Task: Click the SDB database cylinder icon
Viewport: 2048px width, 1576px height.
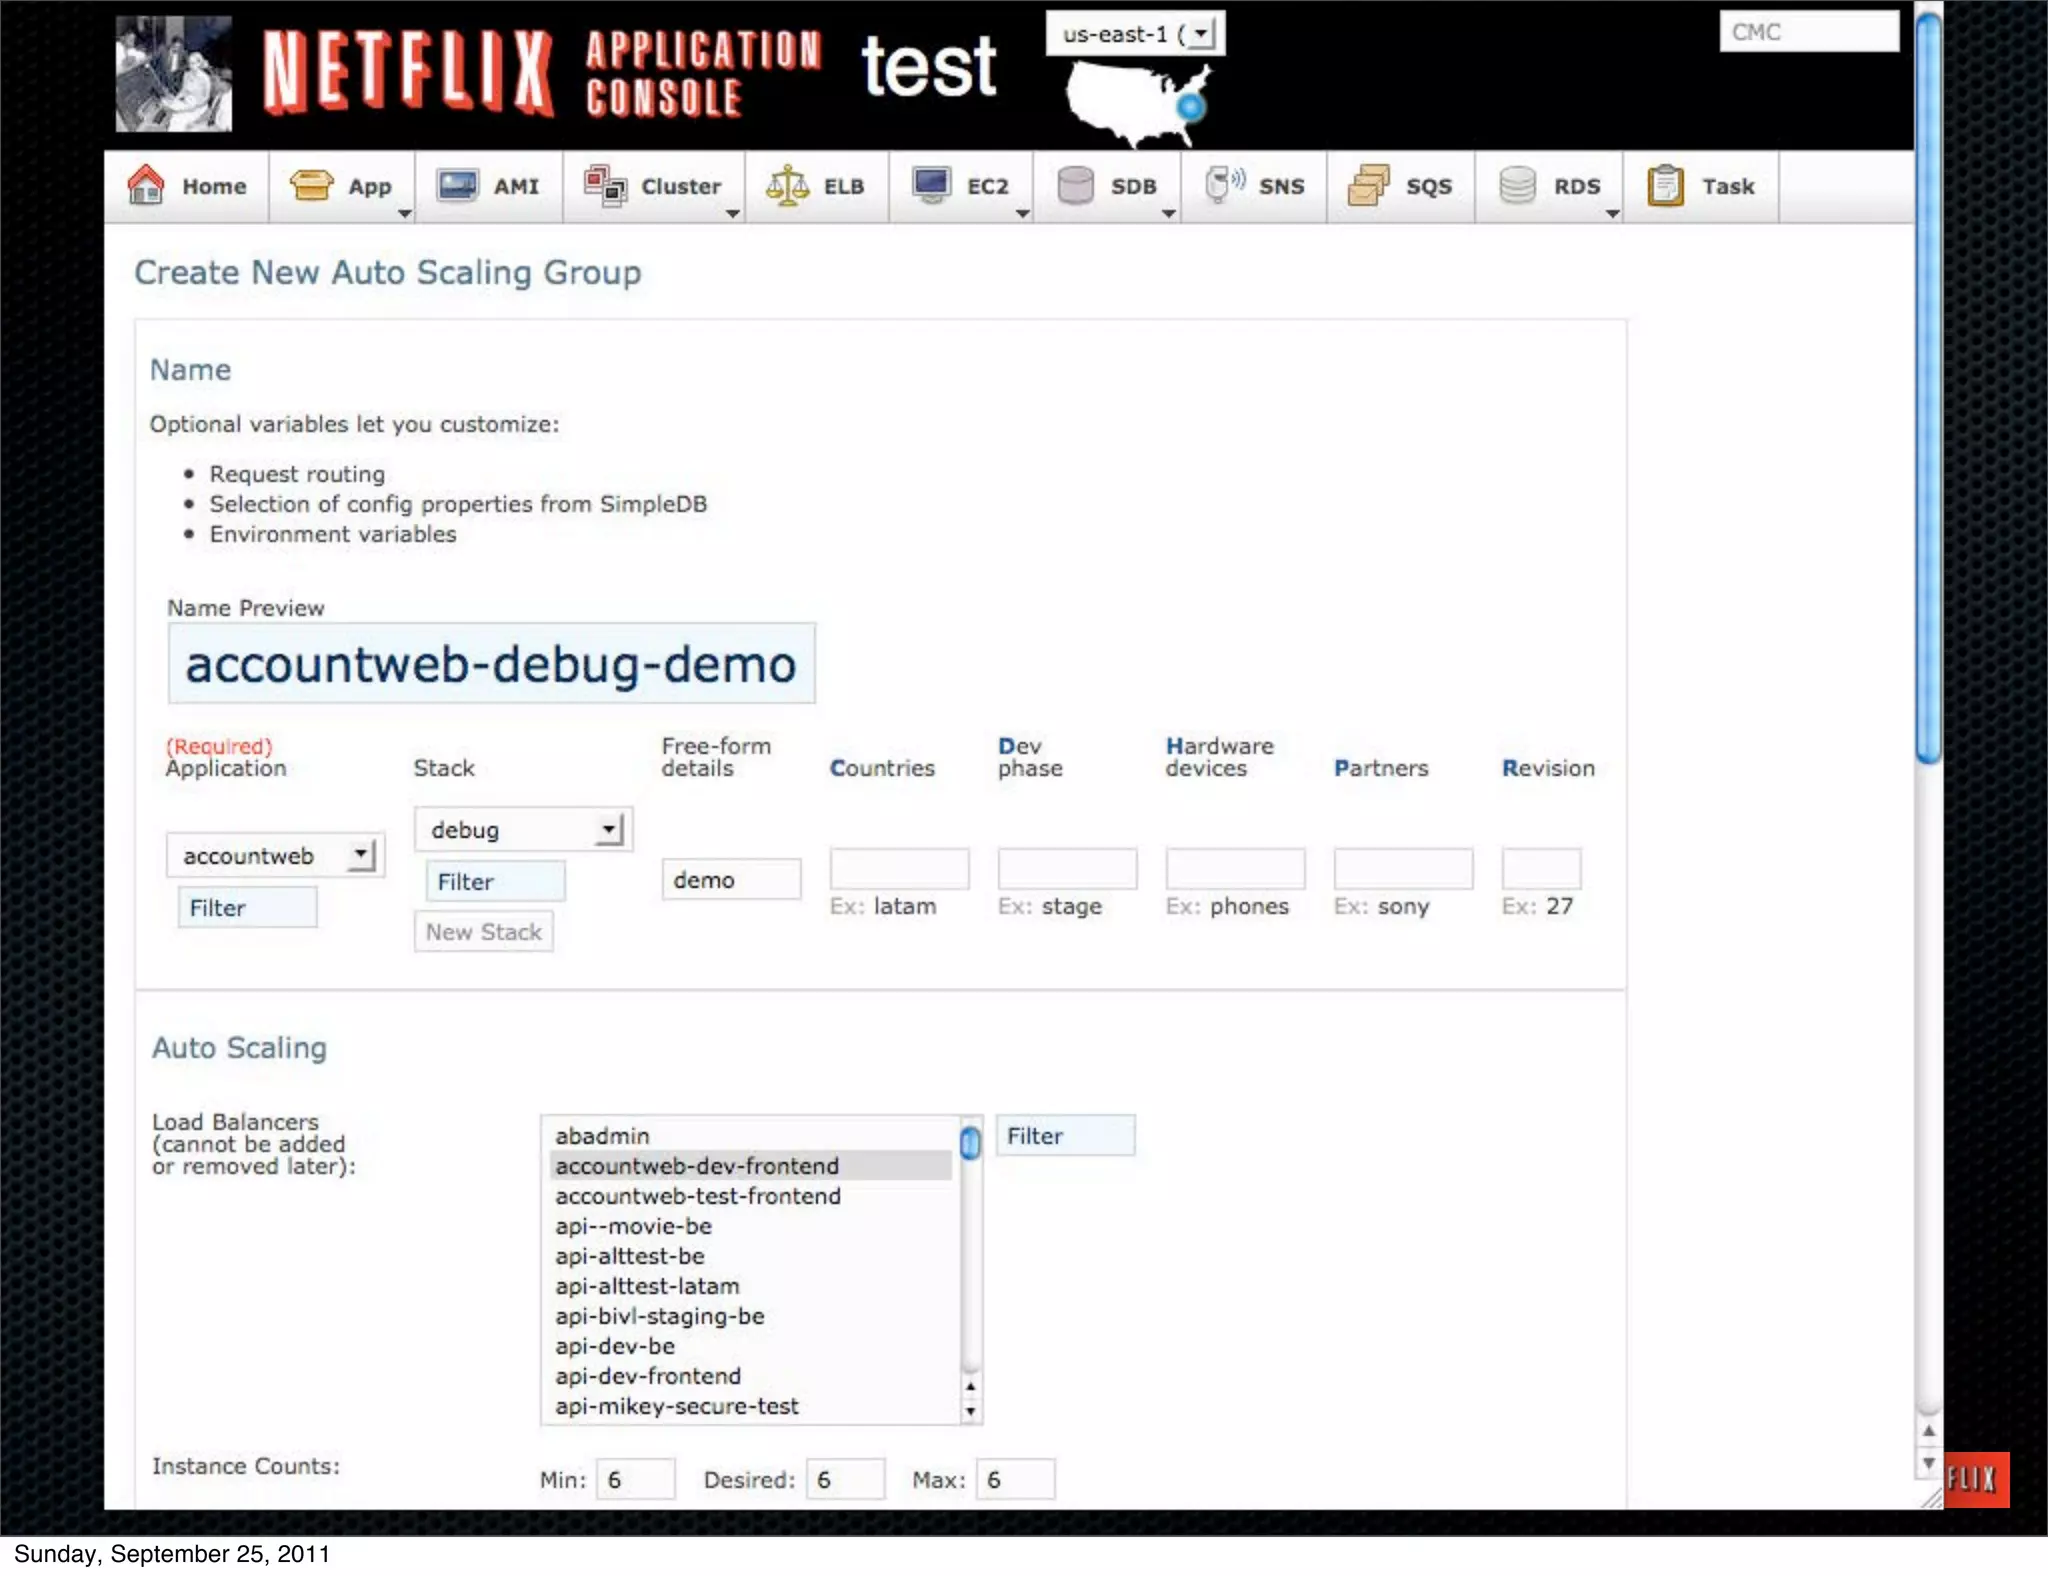Action: [1075, 186]
